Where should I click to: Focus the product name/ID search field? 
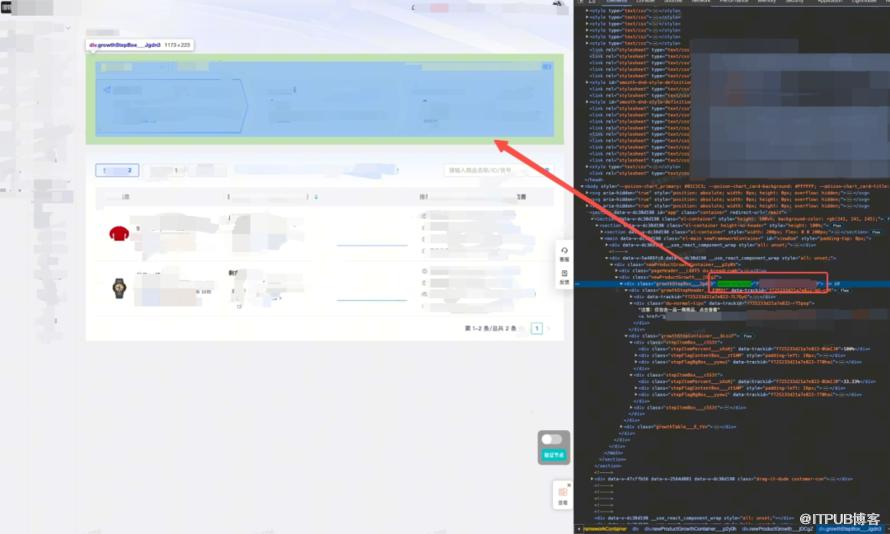coord(488,170)
